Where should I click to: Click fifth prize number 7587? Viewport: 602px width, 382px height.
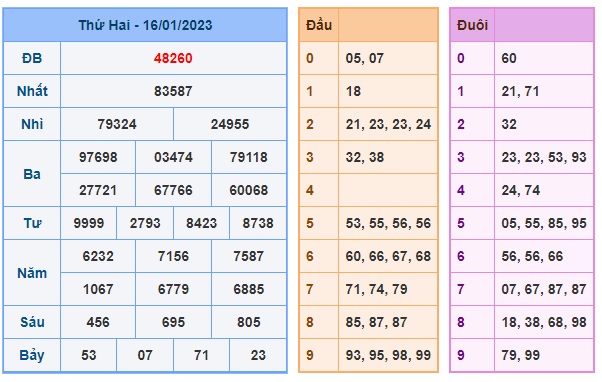[248, 256]
